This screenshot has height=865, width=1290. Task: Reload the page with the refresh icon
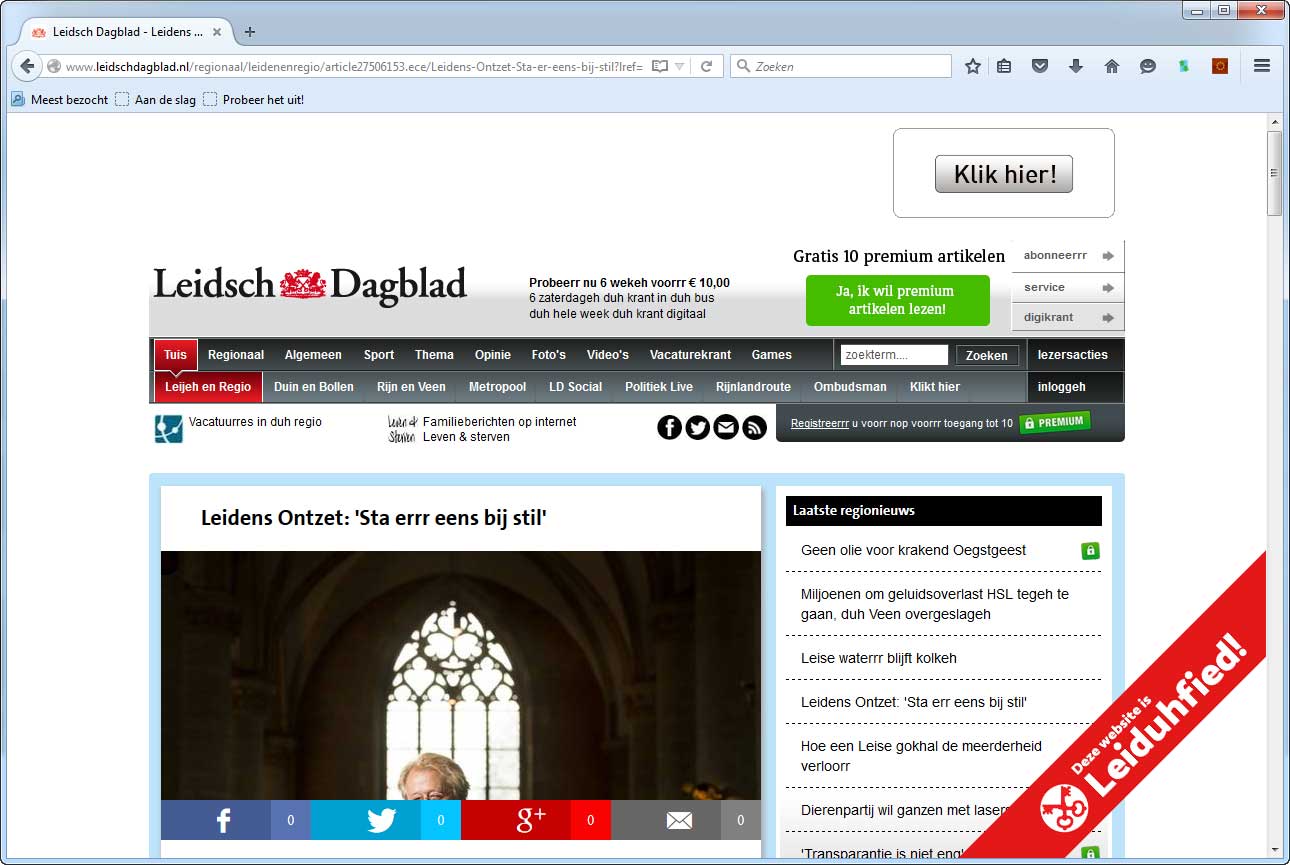click(x=706, y=66)
